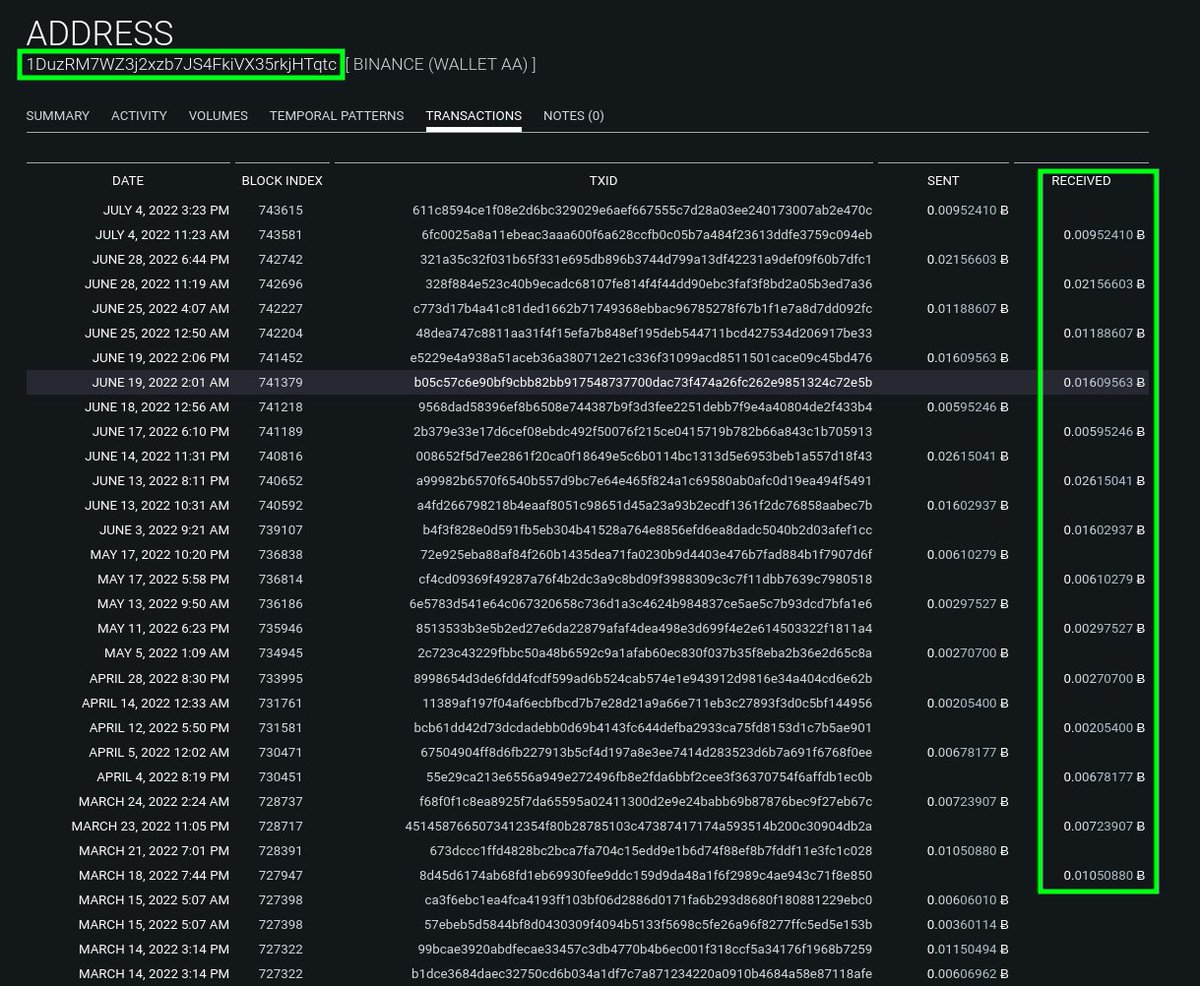Click the Binance (Wallet AA) label
The height and width of the screenshot is (986, 1200).
pos(441,65)
